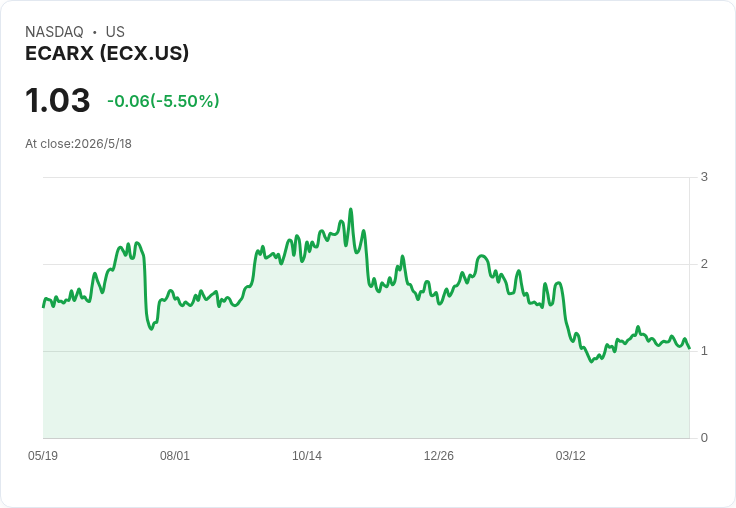The height and width of the screenshot is (508, 736).
Task: Click the y-axis value 3
Action: (704, 177)
